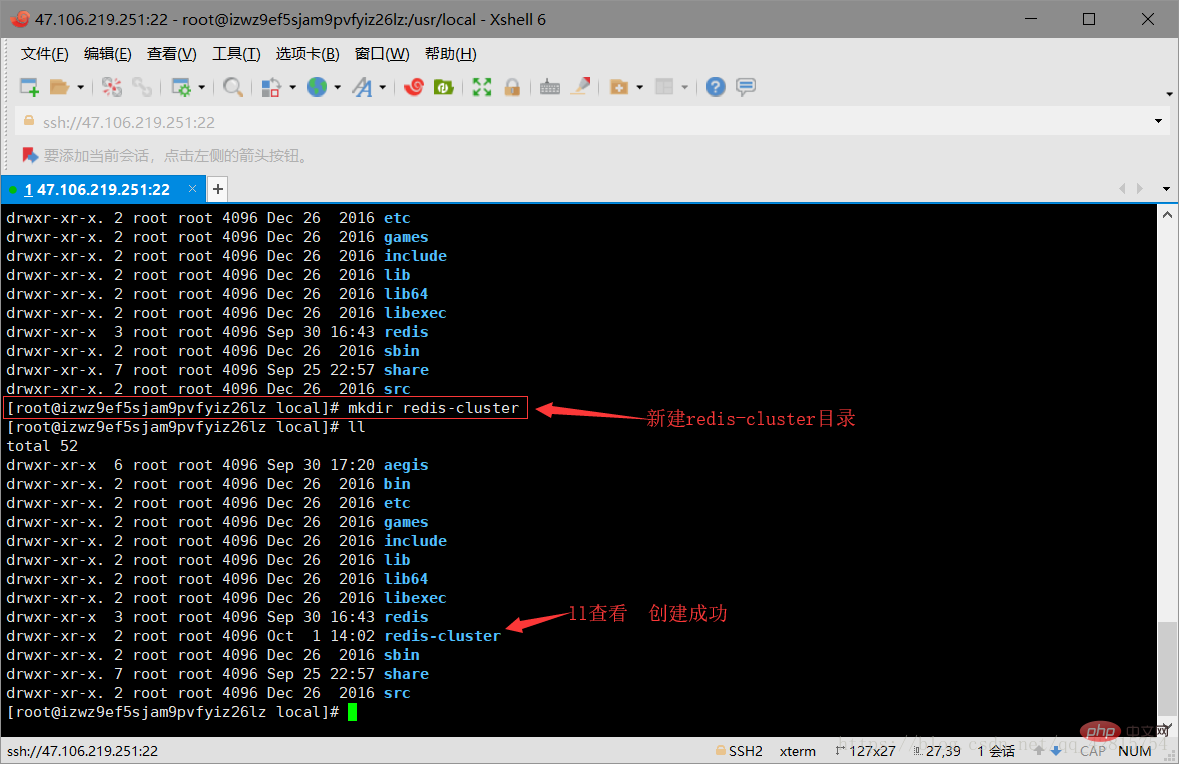Click the Xshell app icon in title bar
Screen dimensions: 1179x764
20,19
